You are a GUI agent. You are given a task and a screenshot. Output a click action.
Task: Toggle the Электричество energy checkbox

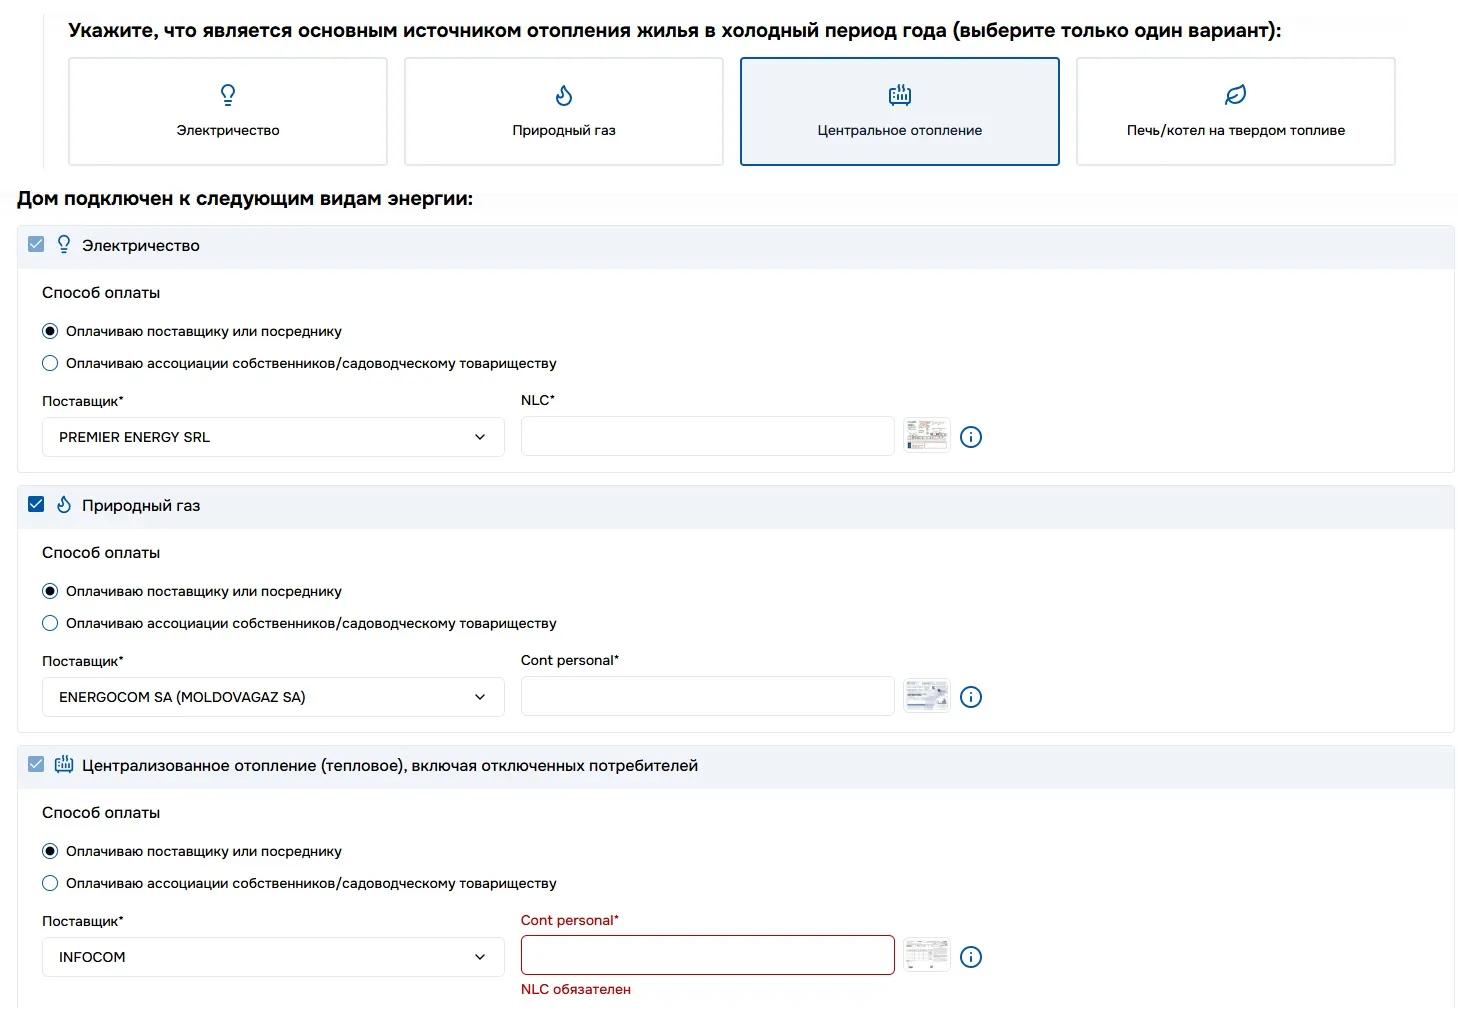(x=36, y=245)
